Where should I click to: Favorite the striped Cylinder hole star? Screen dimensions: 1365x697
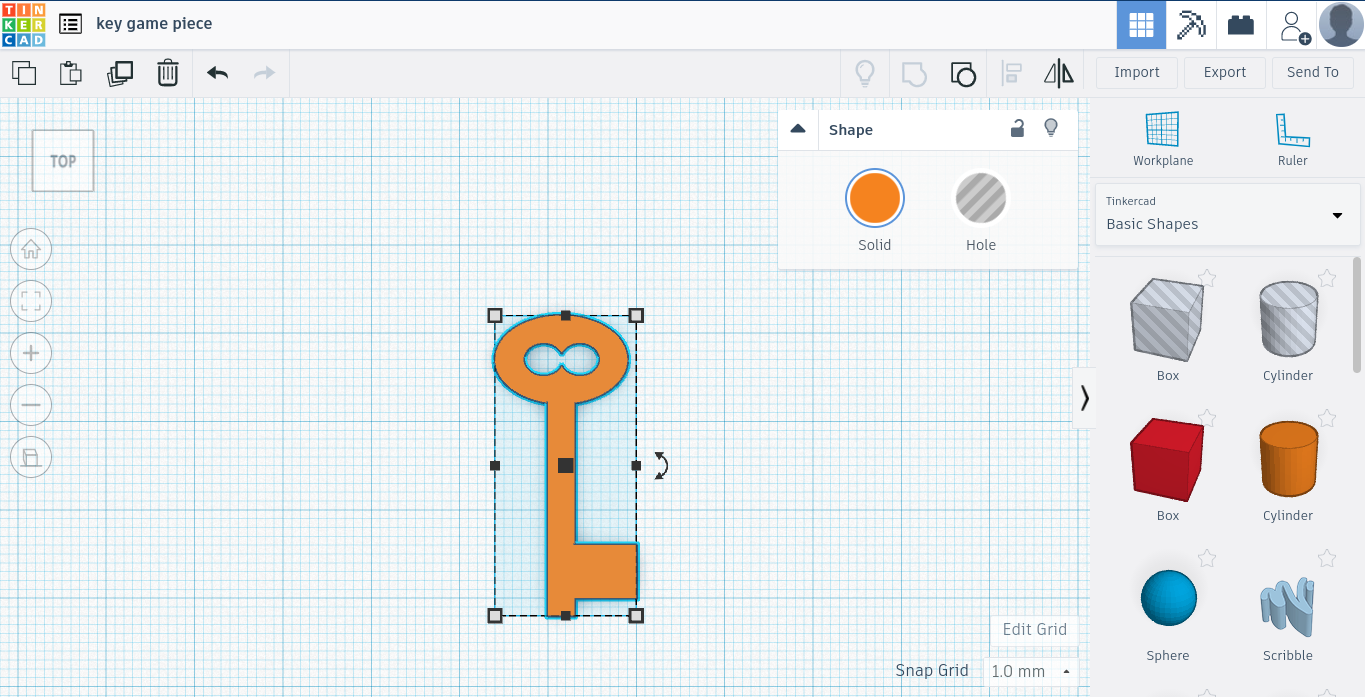tap(1327, 278)
